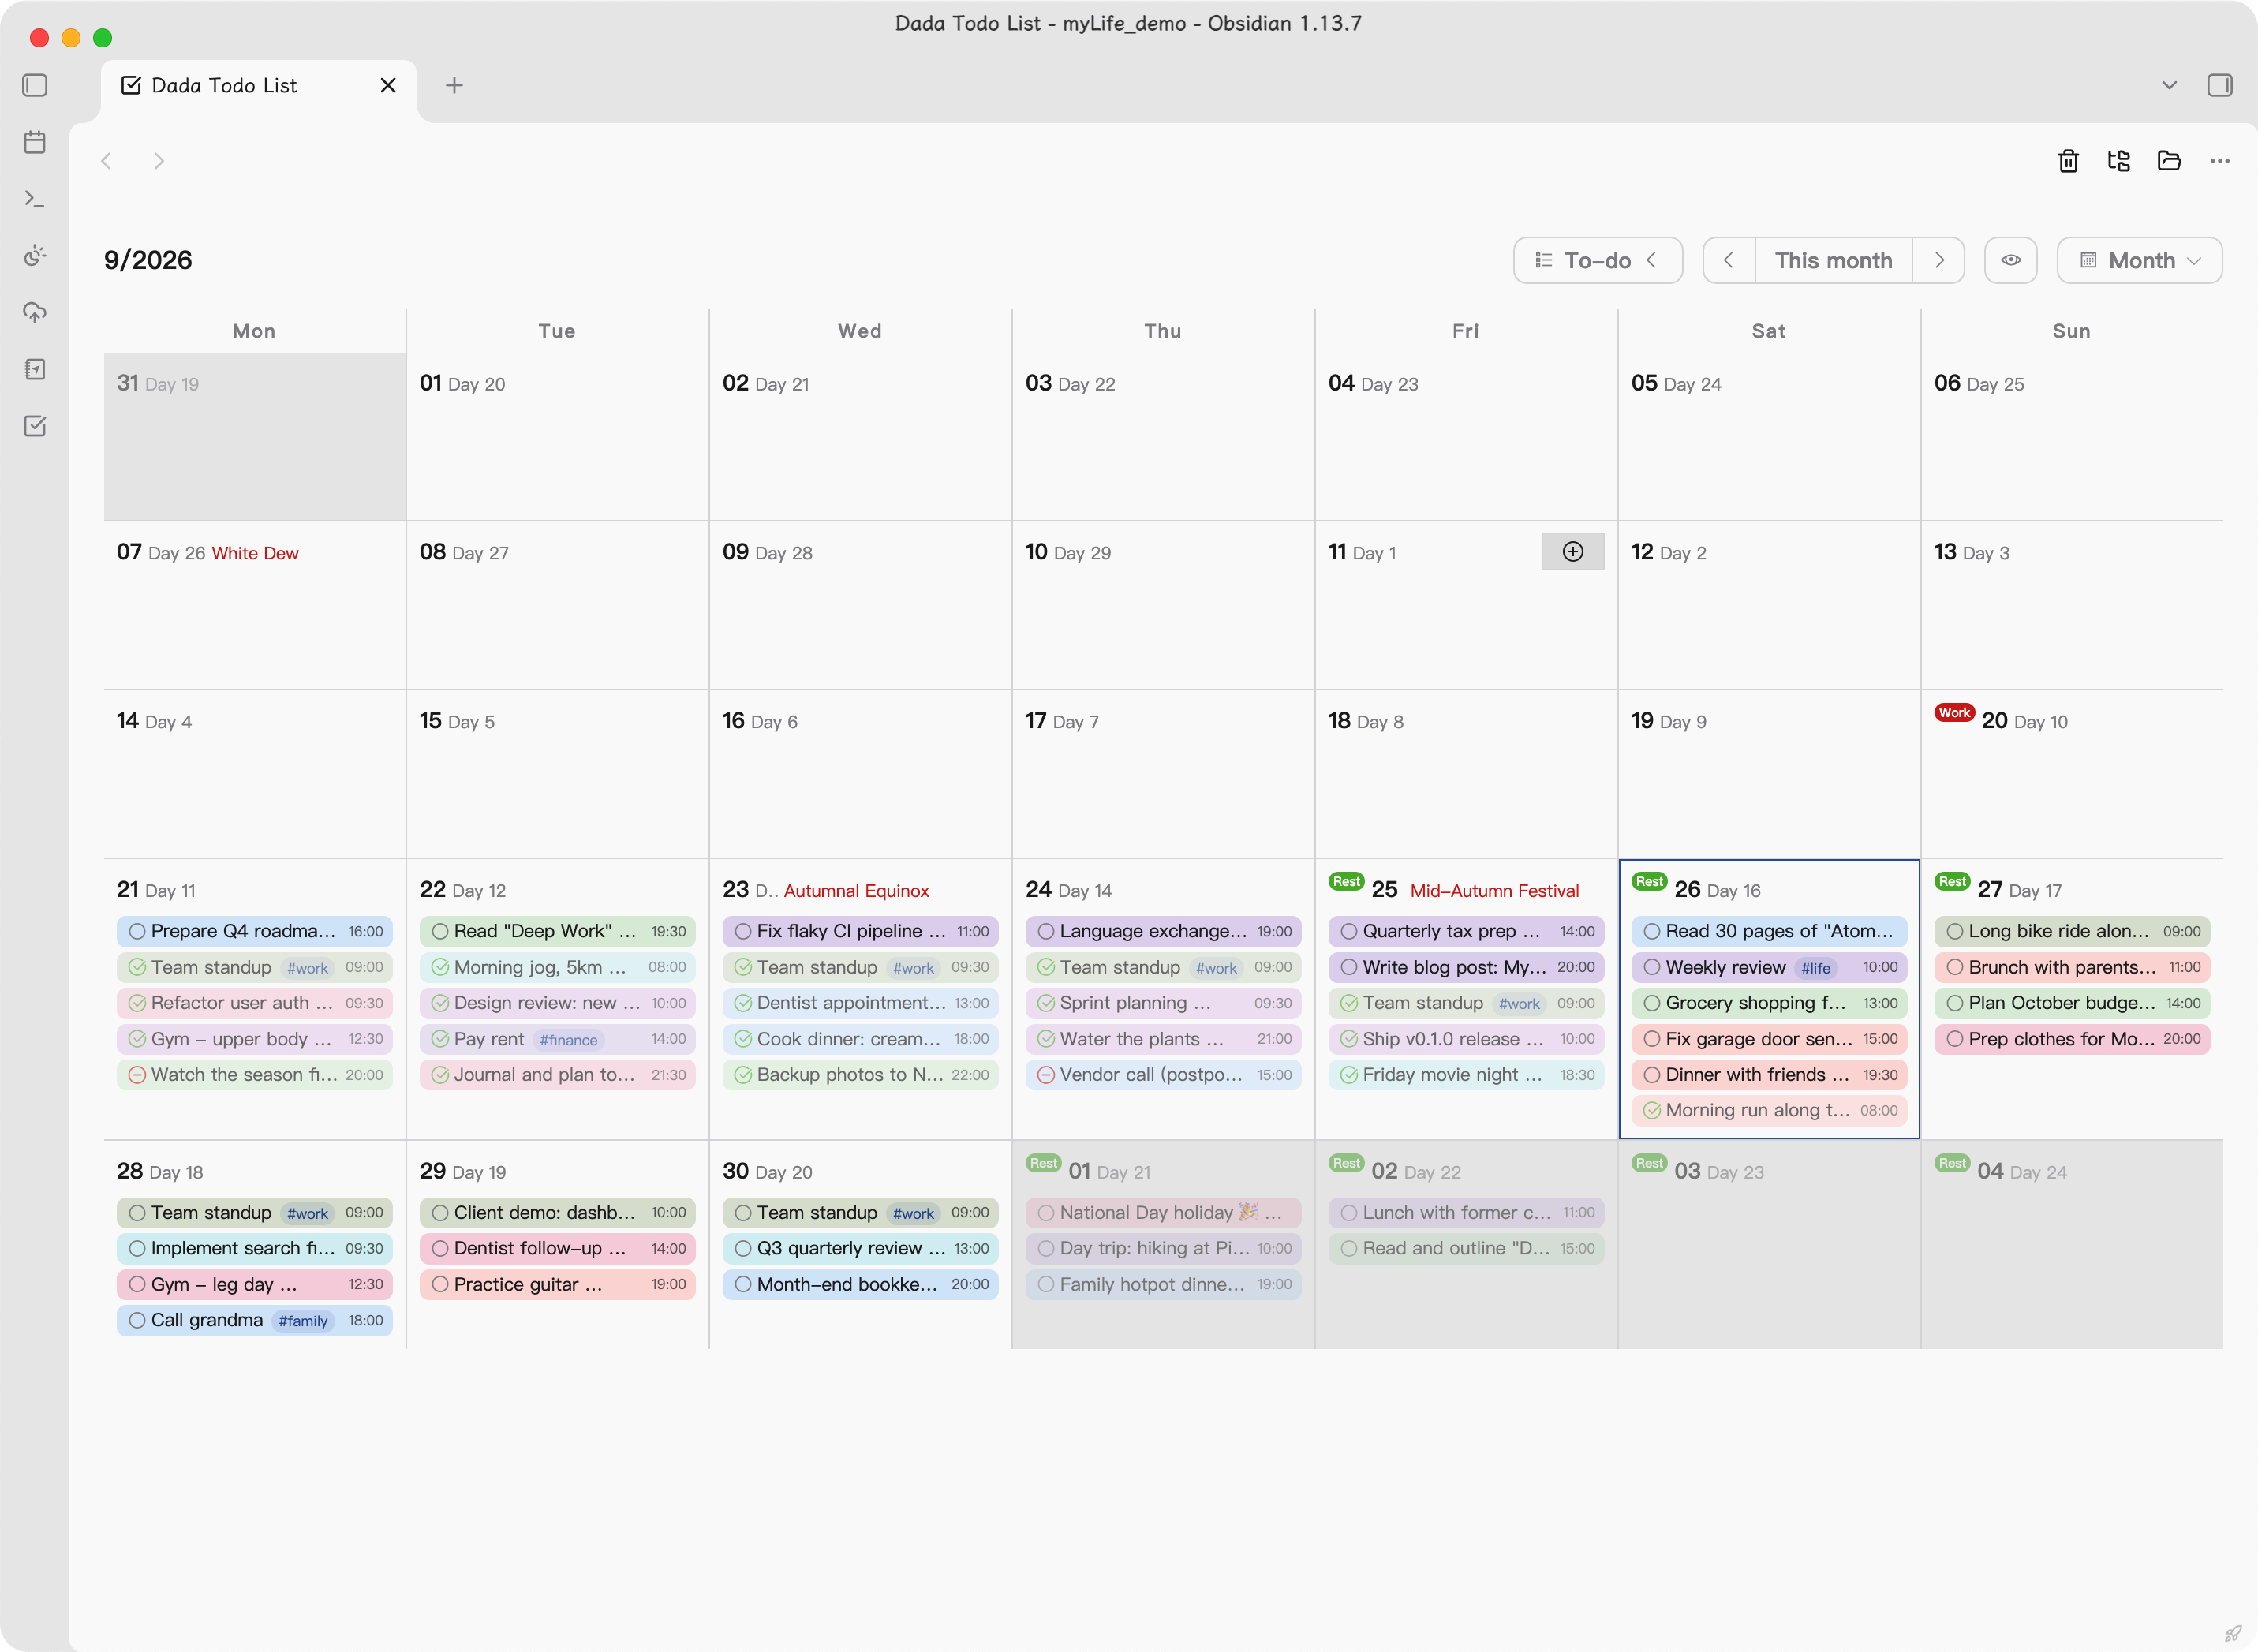Add a task on day 11 plus button
This screenshot has width=2258, height=1652.
(1573, 552)
